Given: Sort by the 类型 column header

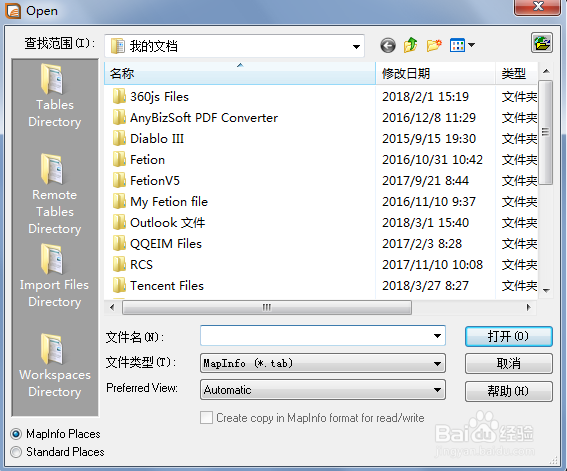Looking at the screenshot, I should [x=516, y=74].
